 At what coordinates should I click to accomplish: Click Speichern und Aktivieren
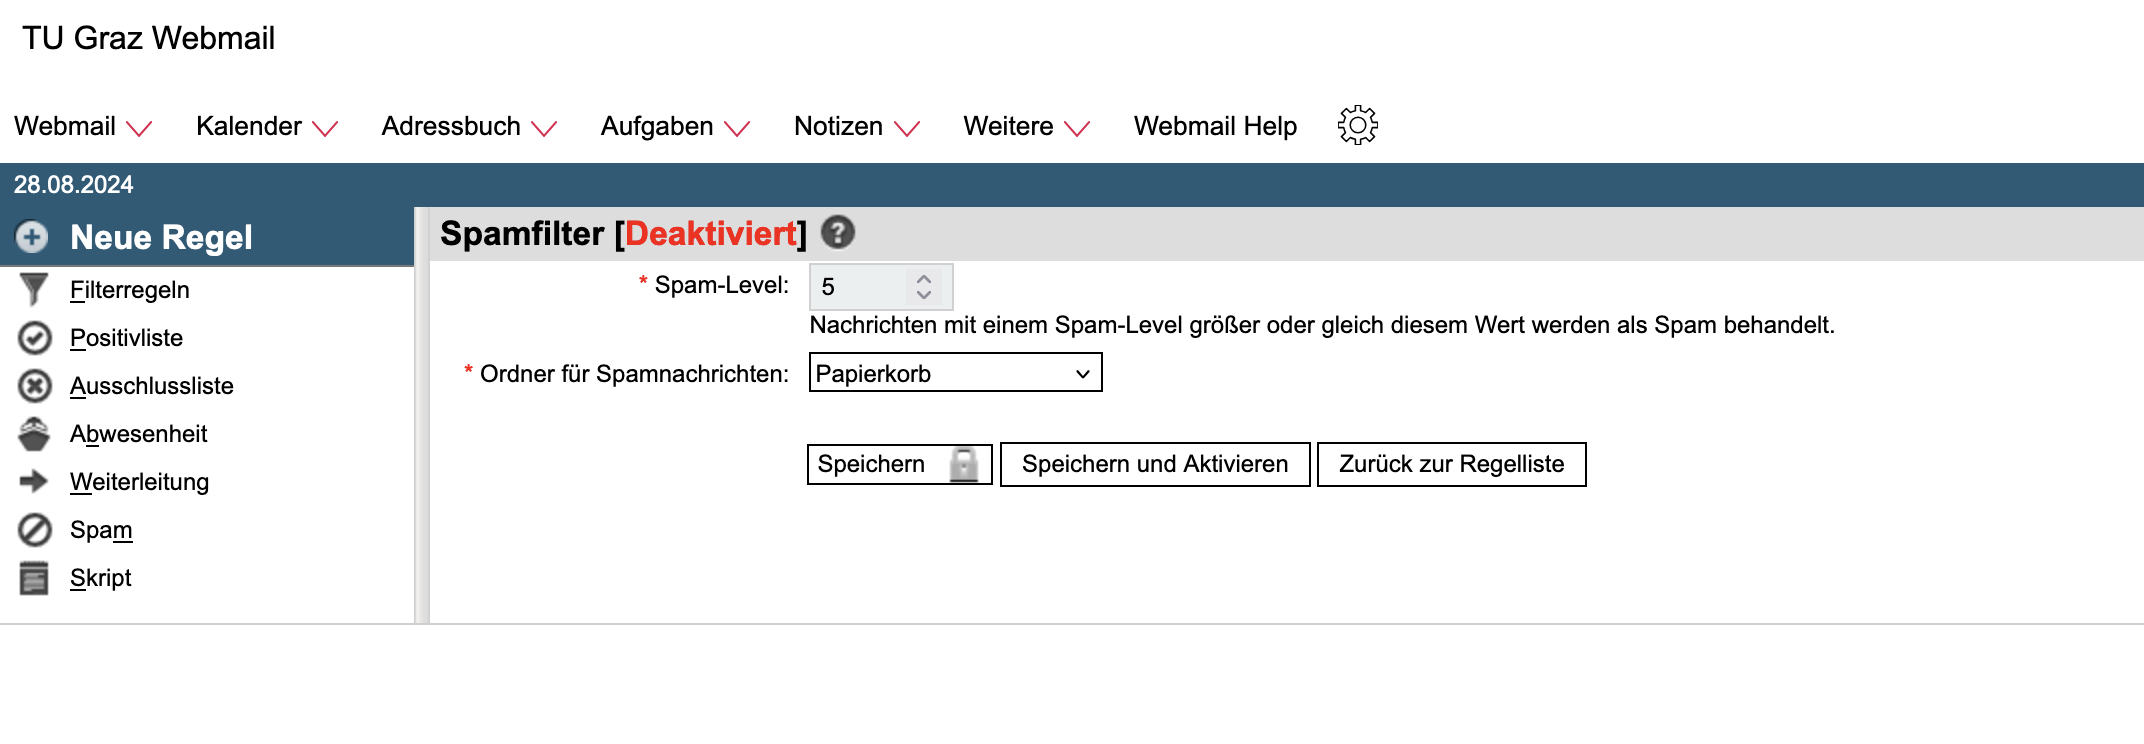pos(1155,464)
